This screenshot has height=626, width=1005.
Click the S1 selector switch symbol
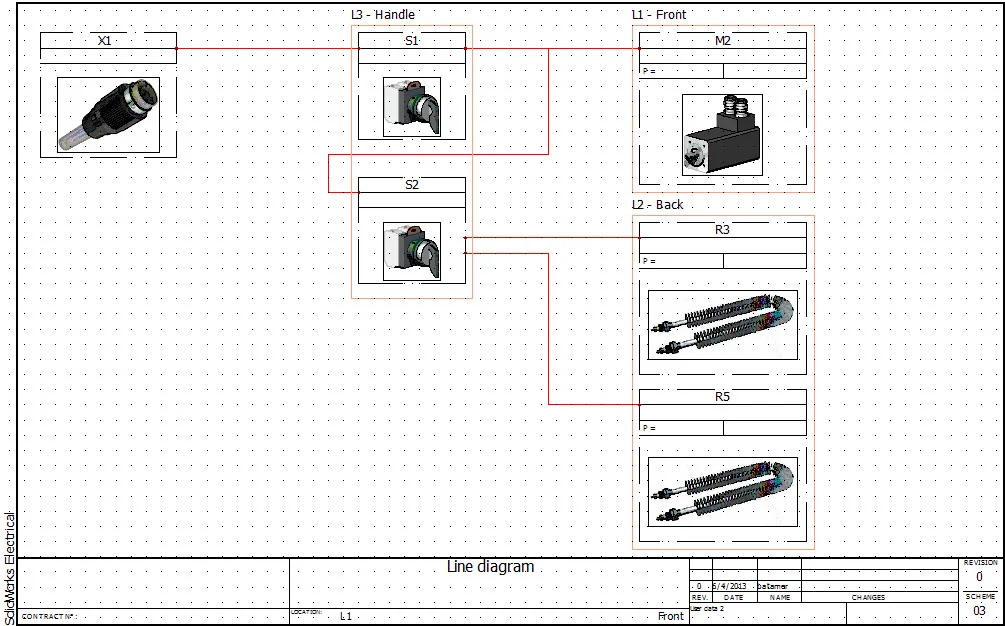[x=413, y=109]
